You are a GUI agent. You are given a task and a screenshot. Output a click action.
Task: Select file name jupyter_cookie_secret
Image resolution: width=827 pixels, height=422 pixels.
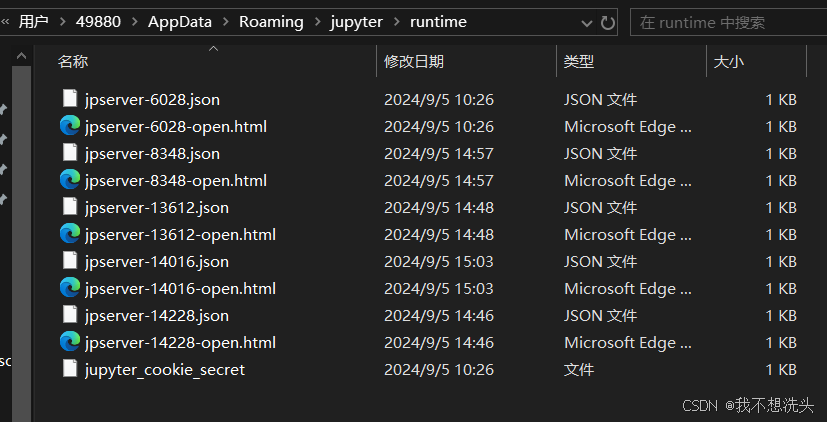(x=165, y=369)
